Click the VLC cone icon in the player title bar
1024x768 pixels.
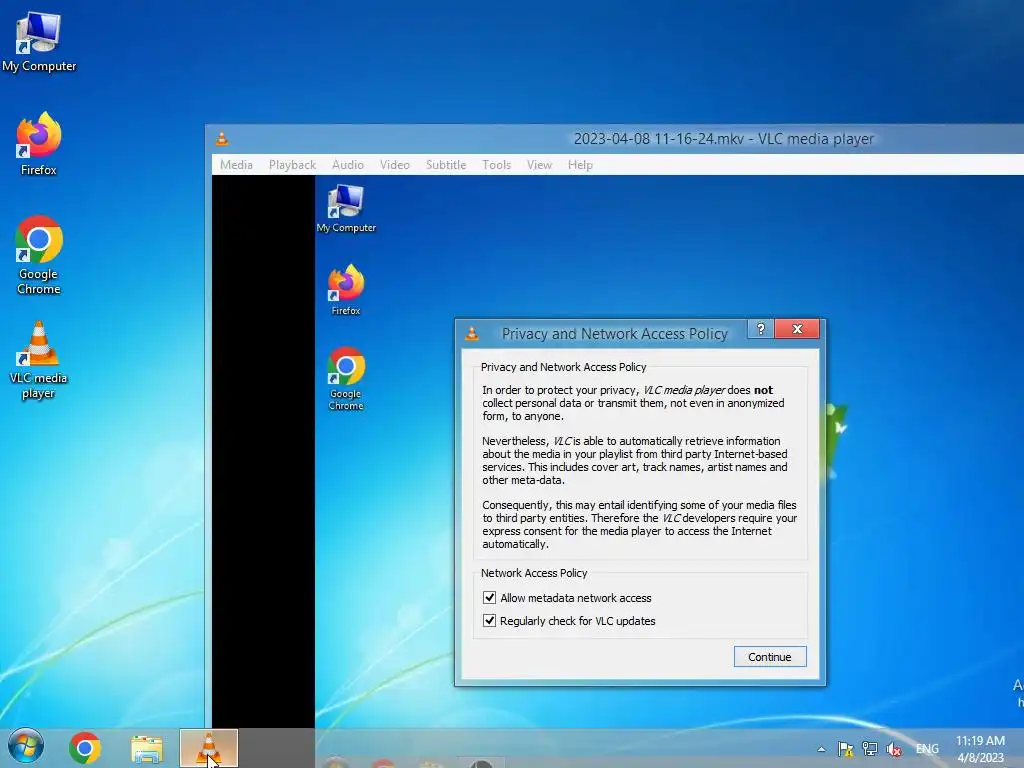(x=222, y=138)
